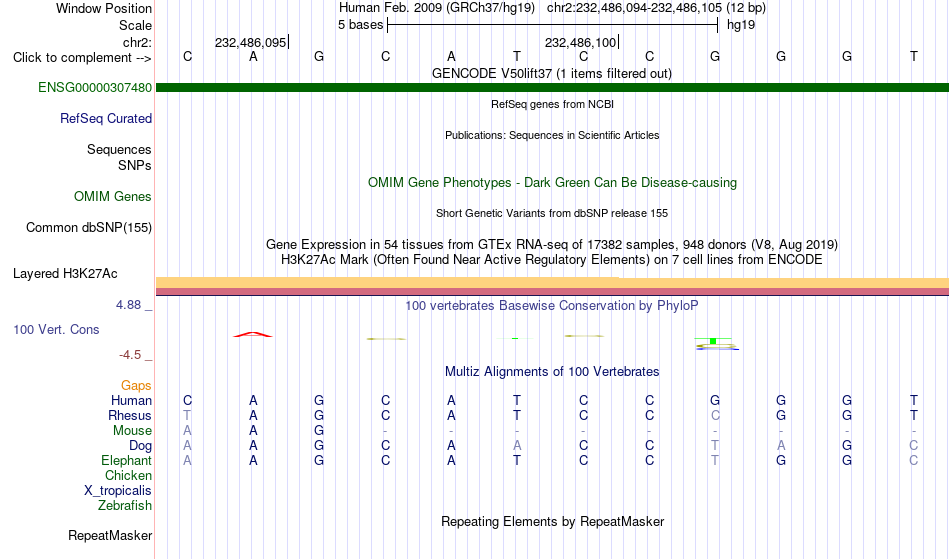Image resolution: width=950 pixels, height=559 pixels.
Task: Click the OMIM Genes track label
Action: [113, 197]
